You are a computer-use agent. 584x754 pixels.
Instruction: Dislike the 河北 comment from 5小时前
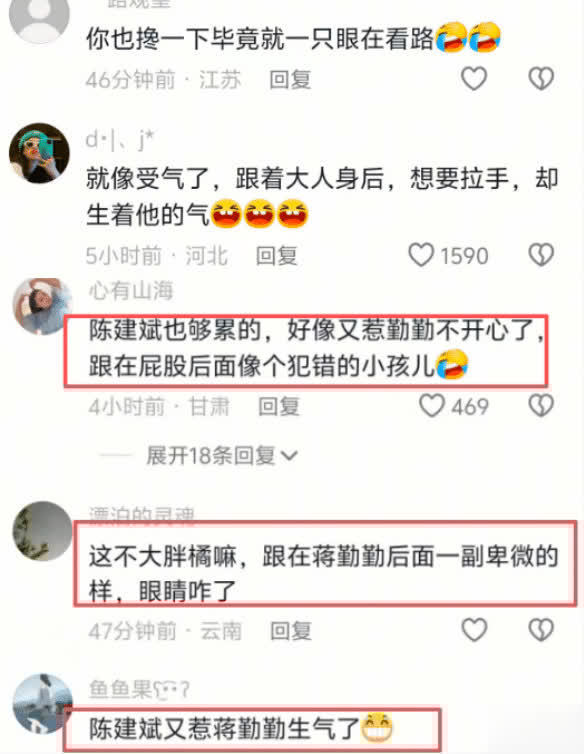[541, 254]
